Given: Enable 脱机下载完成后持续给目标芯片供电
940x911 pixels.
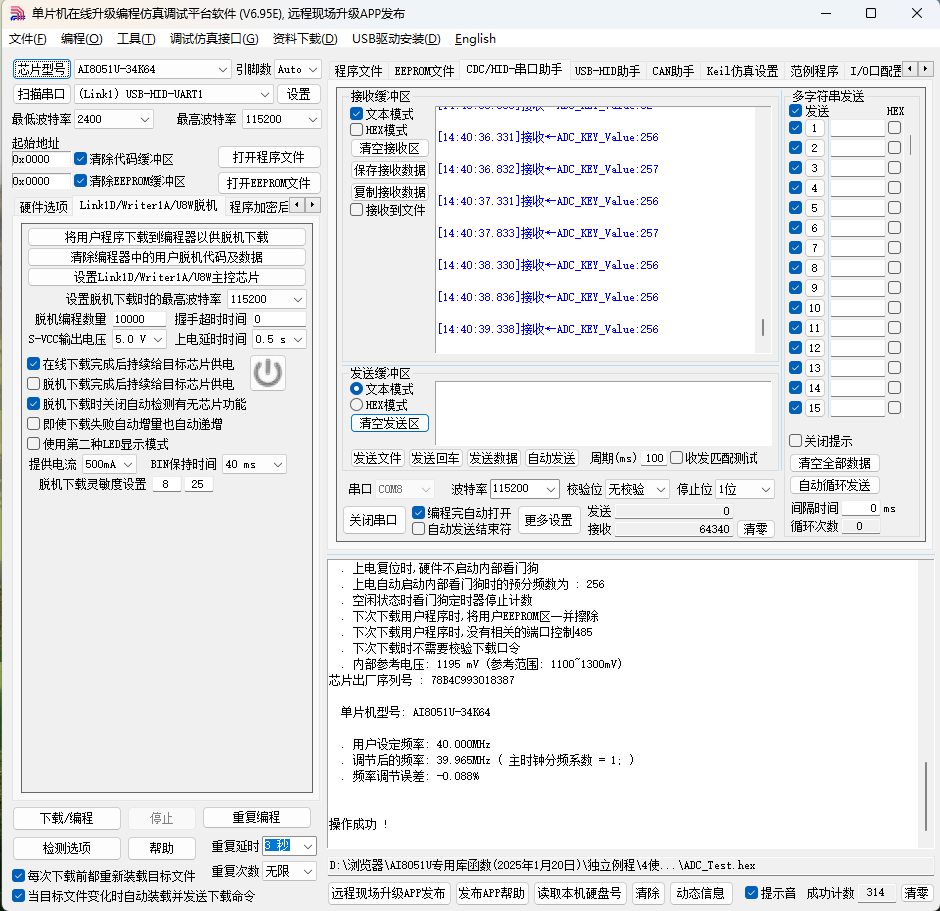Looking at the screenshot, I should click(x=34, y=384).
